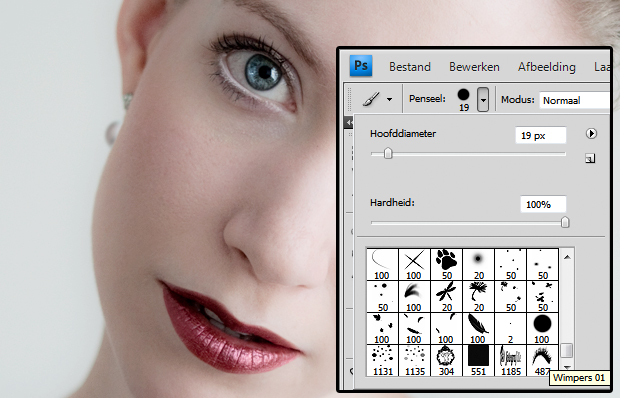Open the Bewerken menu
Image resolution: width=620 pixels, height=398 pixels.
point(474,67)
